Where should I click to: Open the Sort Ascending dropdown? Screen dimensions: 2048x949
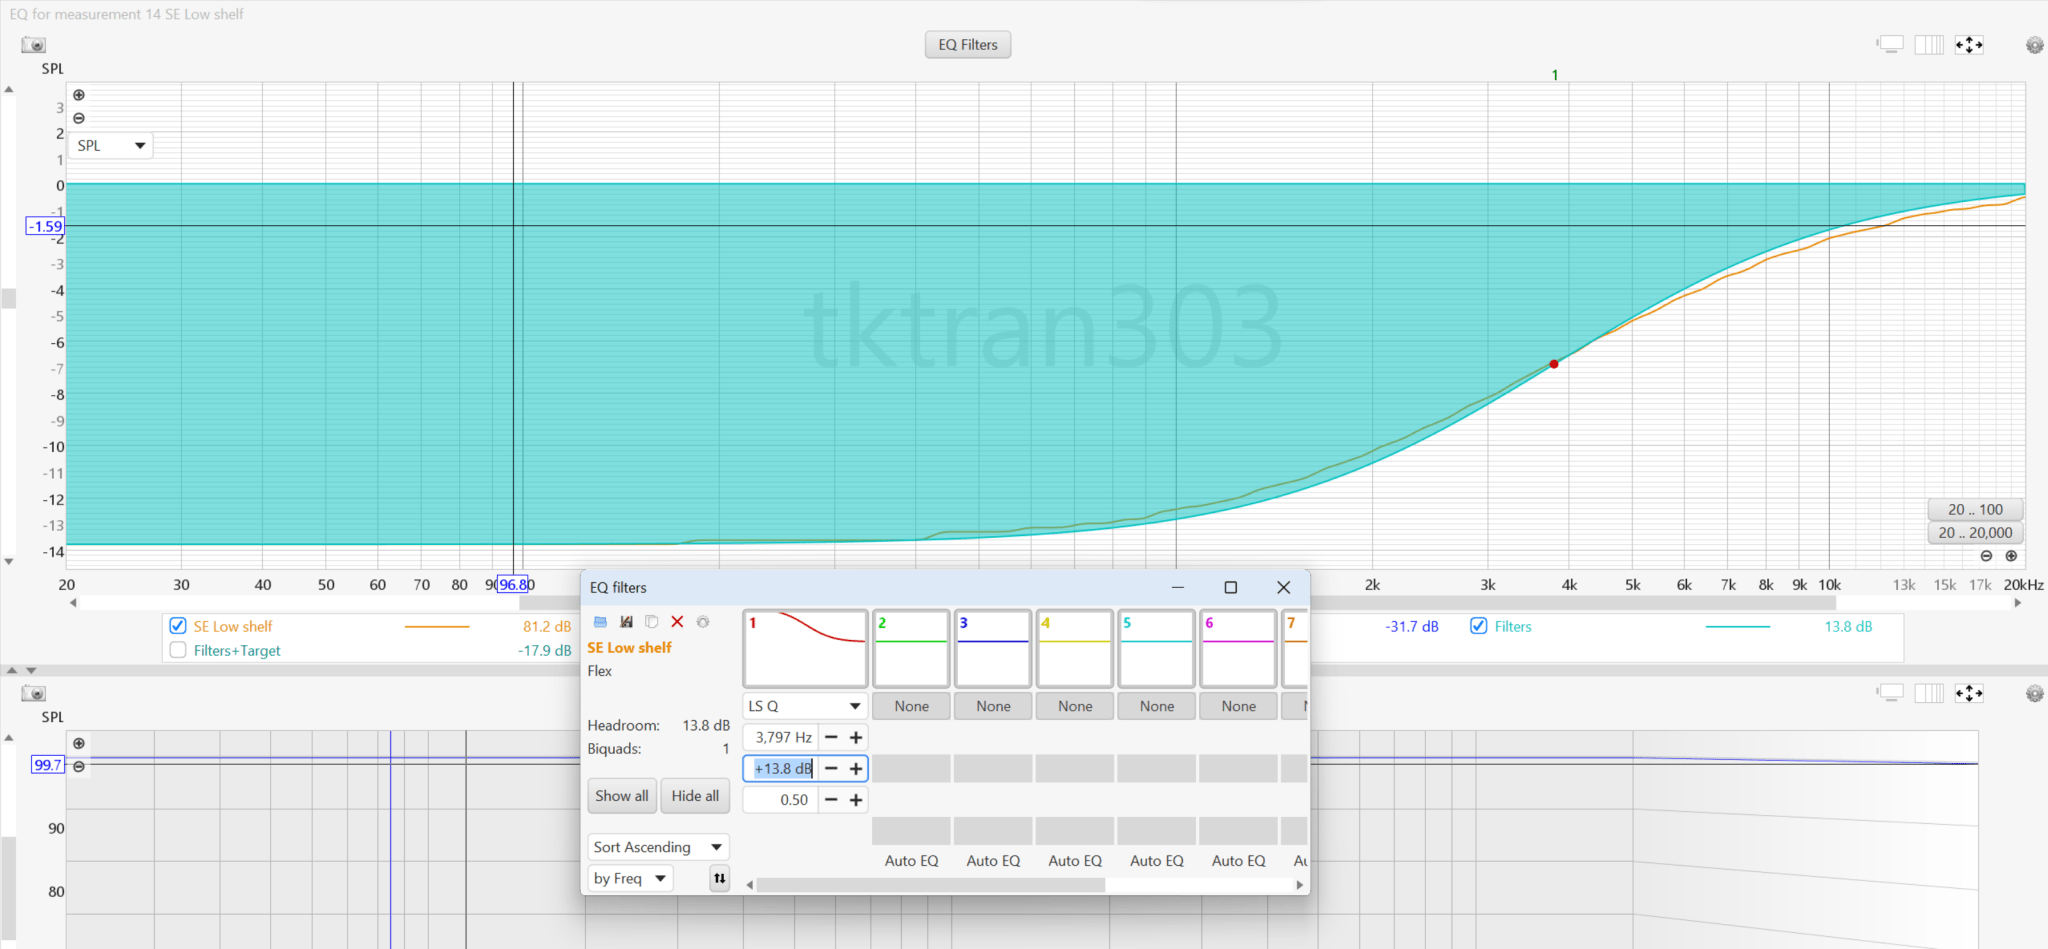click(658, 847)
